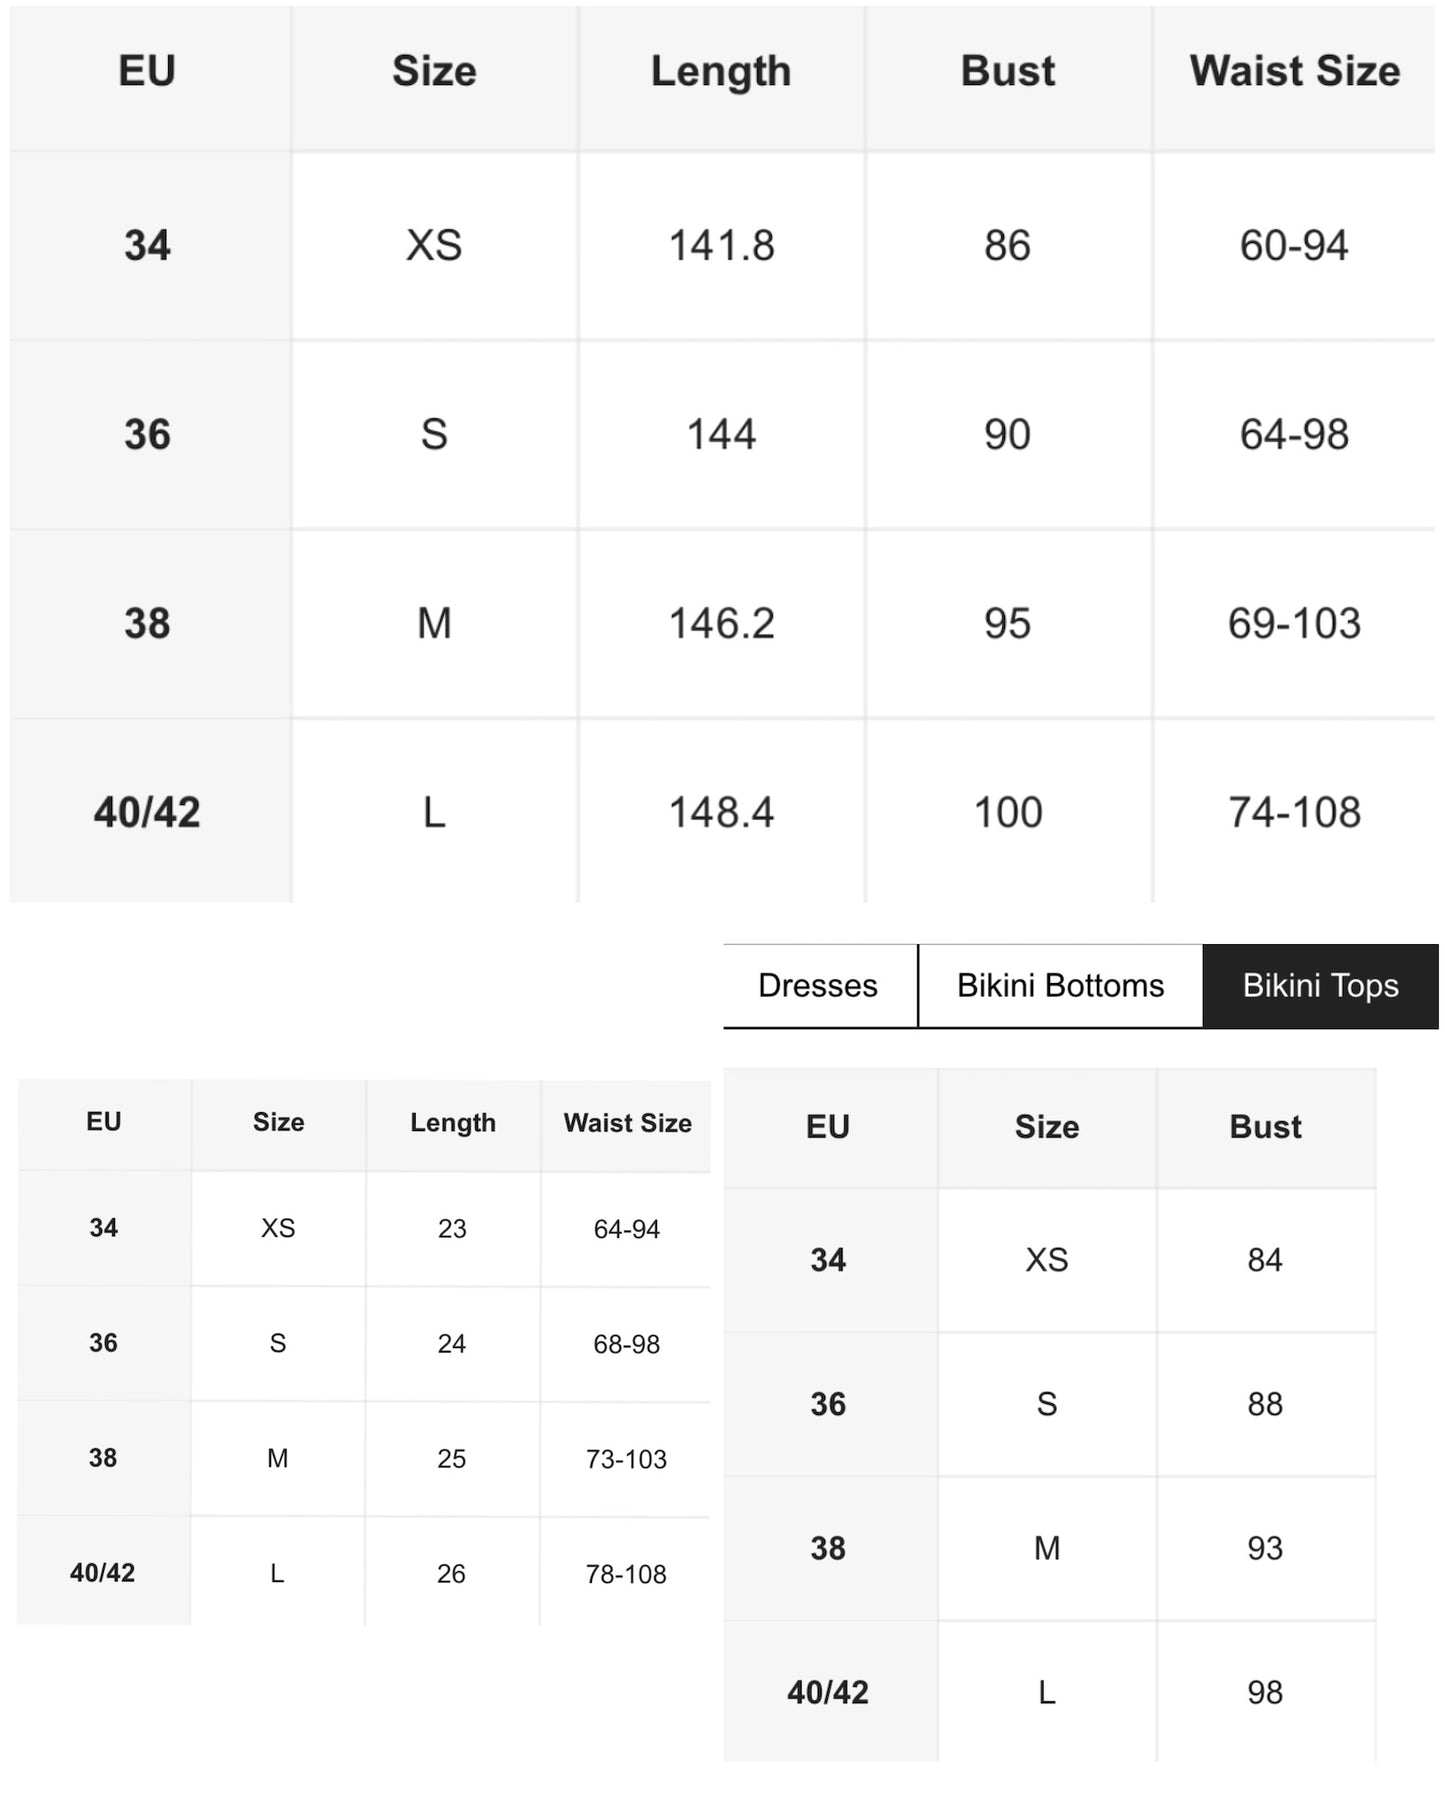Select the 144 length cell
Screen dimensions: 1445x1807
click(721, 435)
